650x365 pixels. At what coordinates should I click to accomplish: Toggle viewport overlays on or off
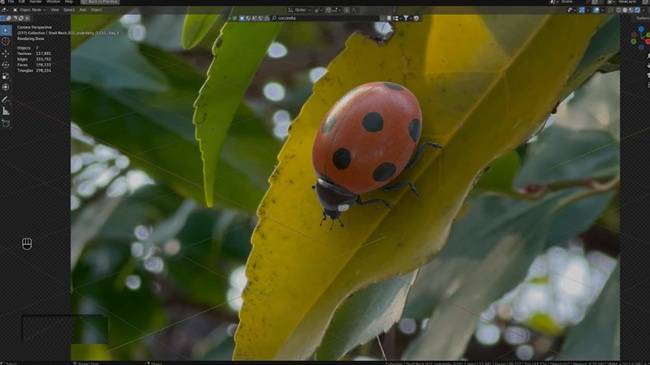(x=597, y=10)
